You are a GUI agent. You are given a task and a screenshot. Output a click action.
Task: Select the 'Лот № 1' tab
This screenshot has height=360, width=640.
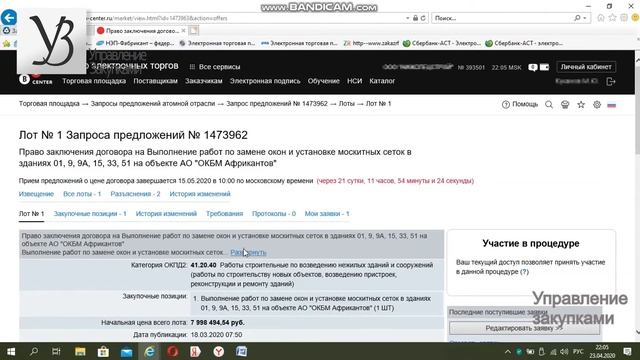[x=31, y=213]
